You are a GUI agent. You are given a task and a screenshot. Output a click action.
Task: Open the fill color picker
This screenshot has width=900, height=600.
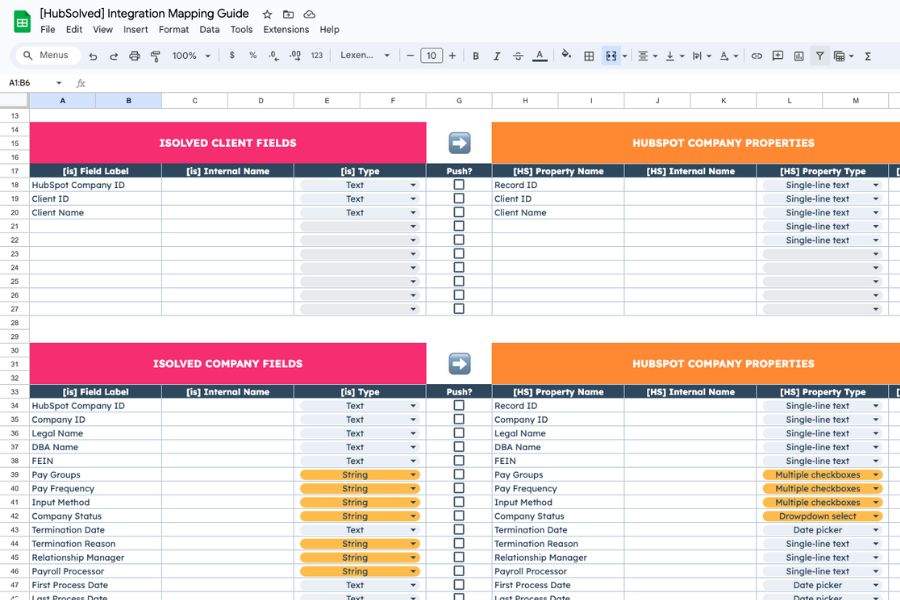pos(566,55)
